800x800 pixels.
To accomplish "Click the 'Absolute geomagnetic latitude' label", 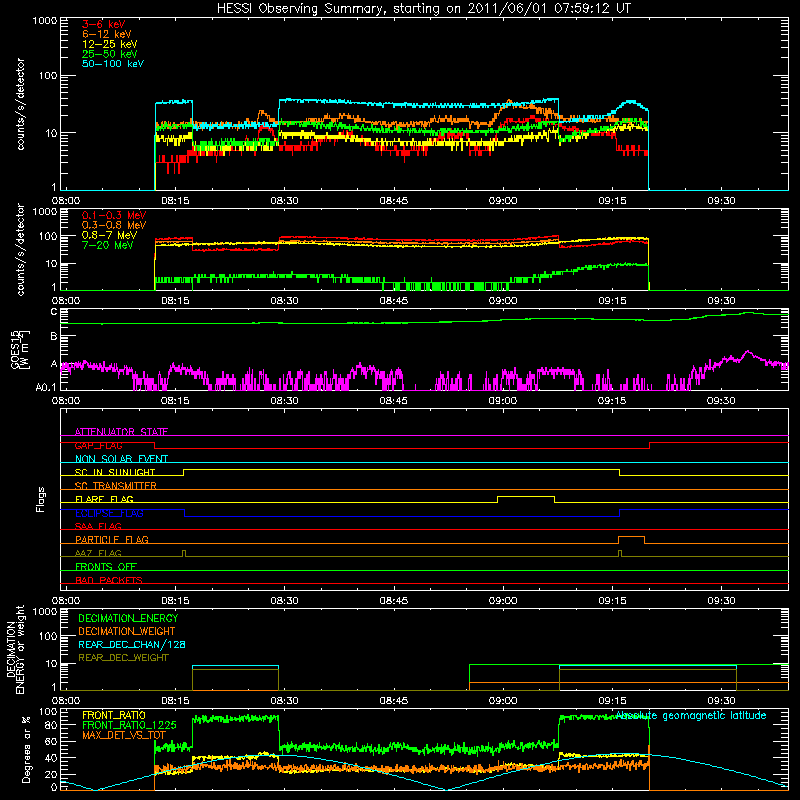I will click(x=691, y=715).
